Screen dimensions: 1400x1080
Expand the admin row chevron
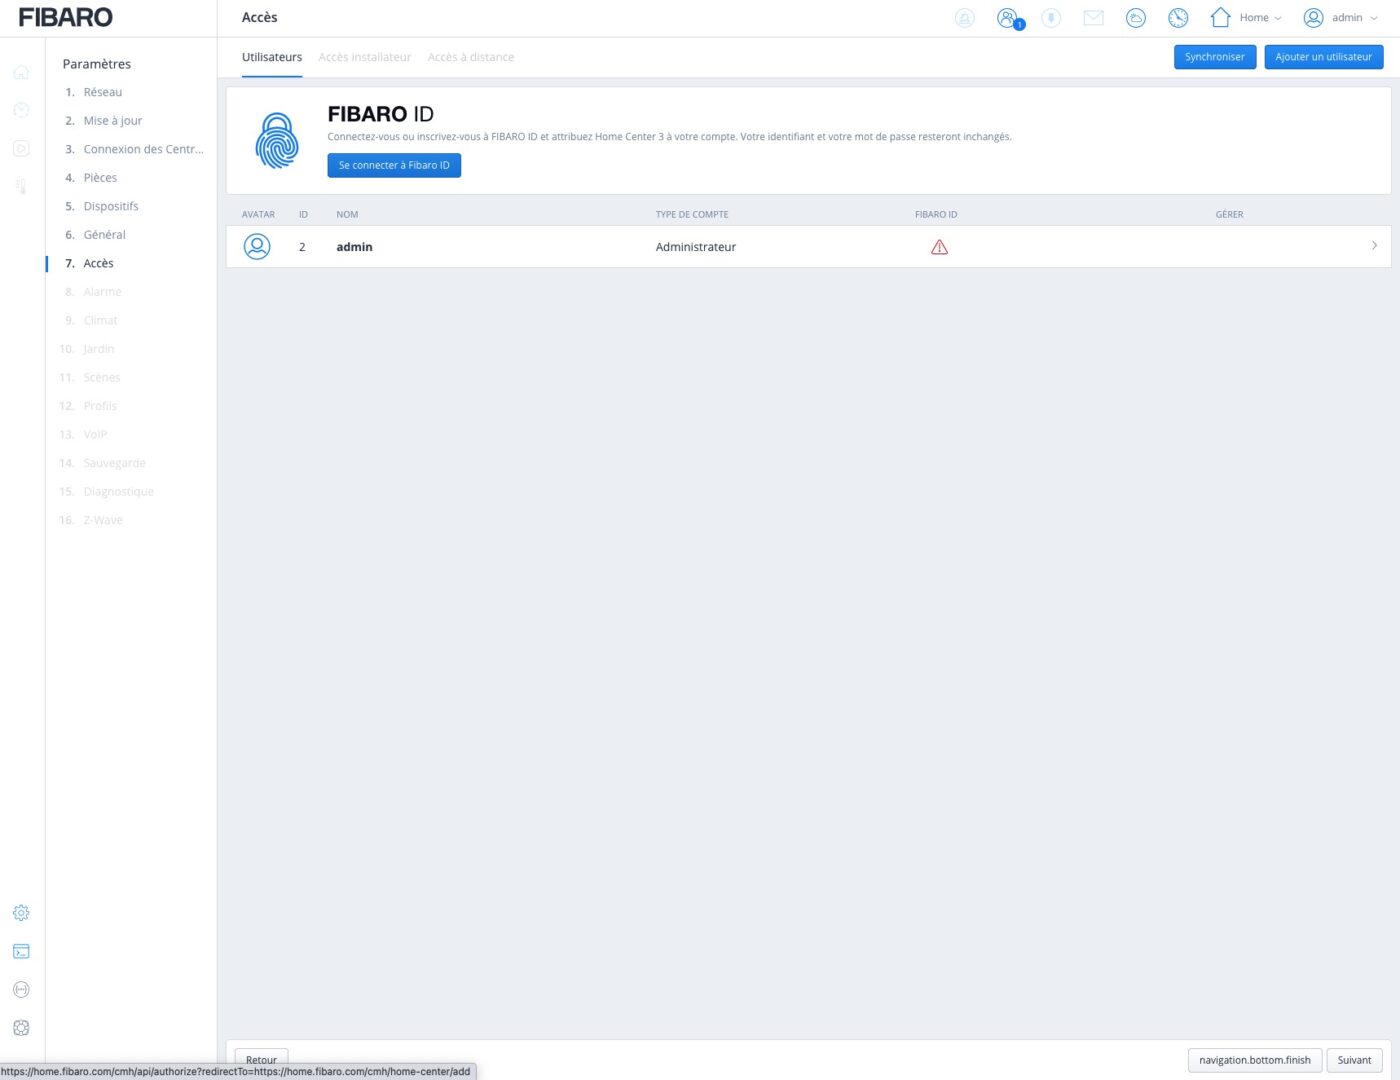1374,246
